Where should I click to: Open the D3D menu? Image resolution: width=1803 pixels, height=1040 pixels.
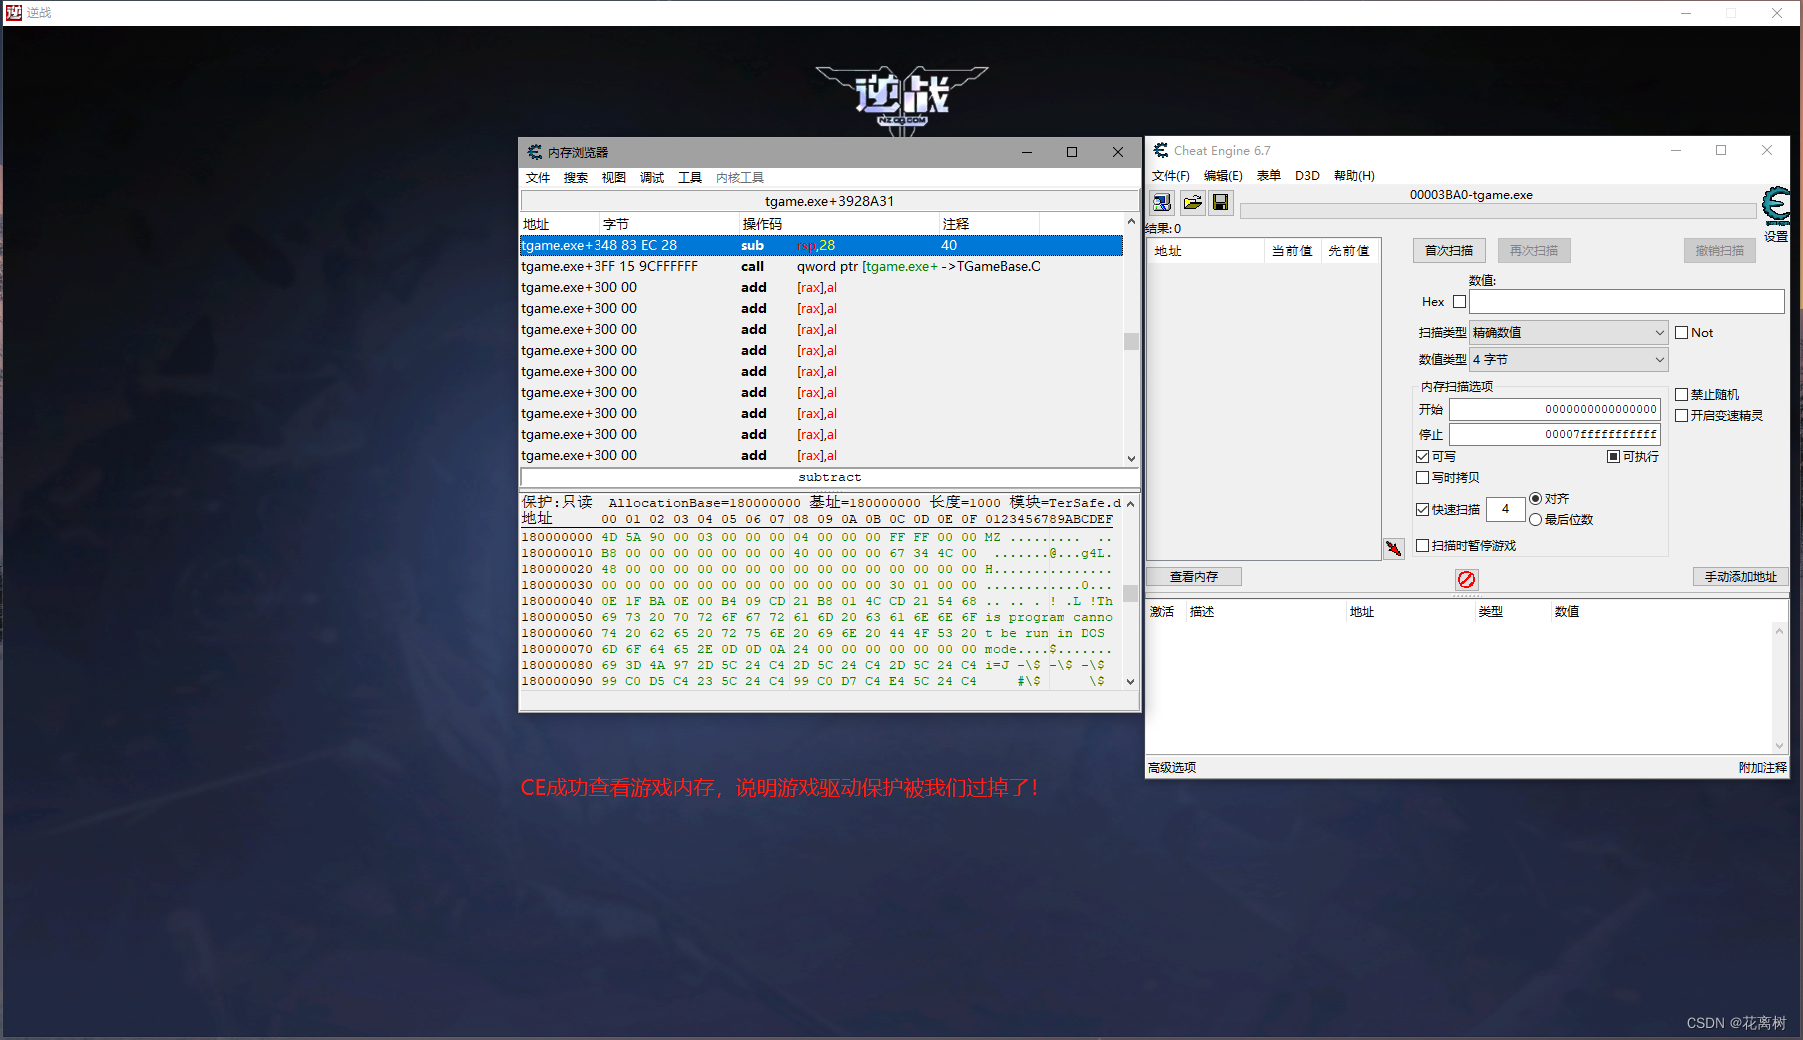(x=1307, y=176)
